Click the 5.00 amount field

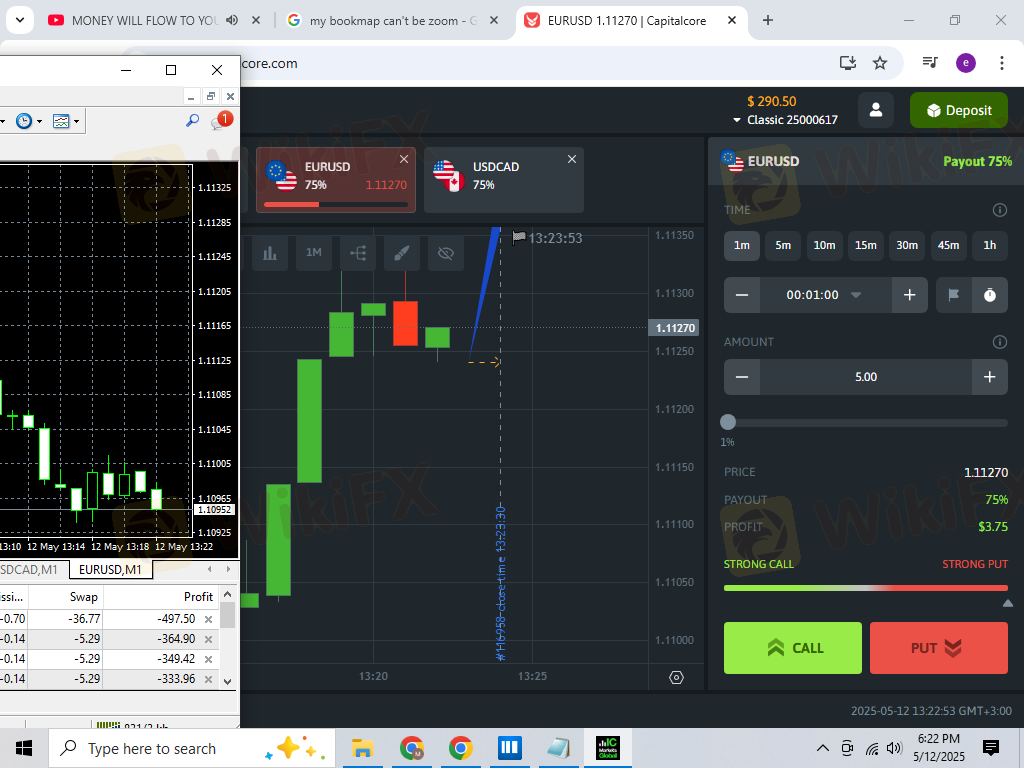(x=866, y=377)
